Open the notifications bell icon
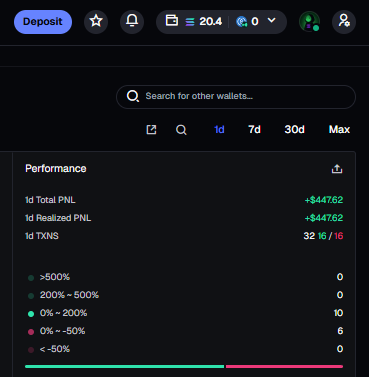 tap(132, 22)
